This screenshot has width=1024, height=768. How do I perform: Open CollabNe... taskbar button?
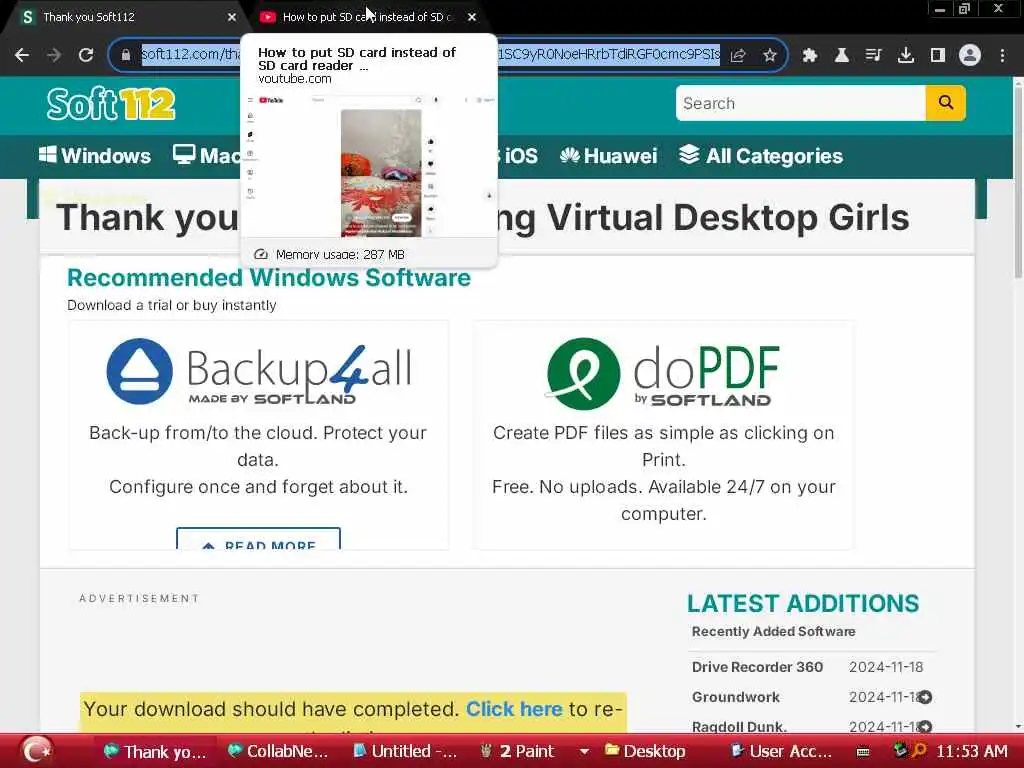[x=278, y=752]
